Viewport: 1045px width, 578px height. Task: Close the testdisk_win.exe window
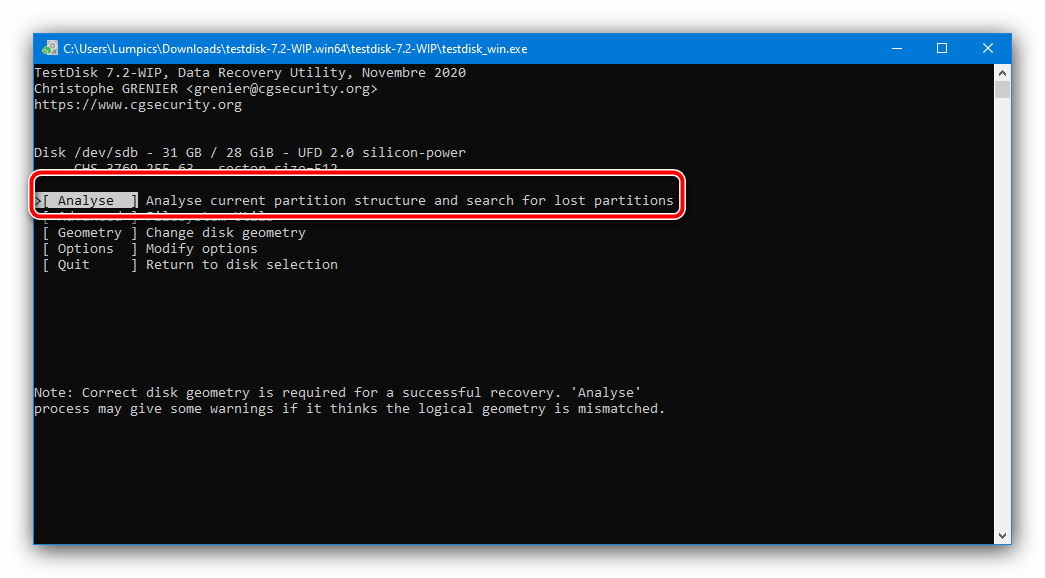point(988,48)
